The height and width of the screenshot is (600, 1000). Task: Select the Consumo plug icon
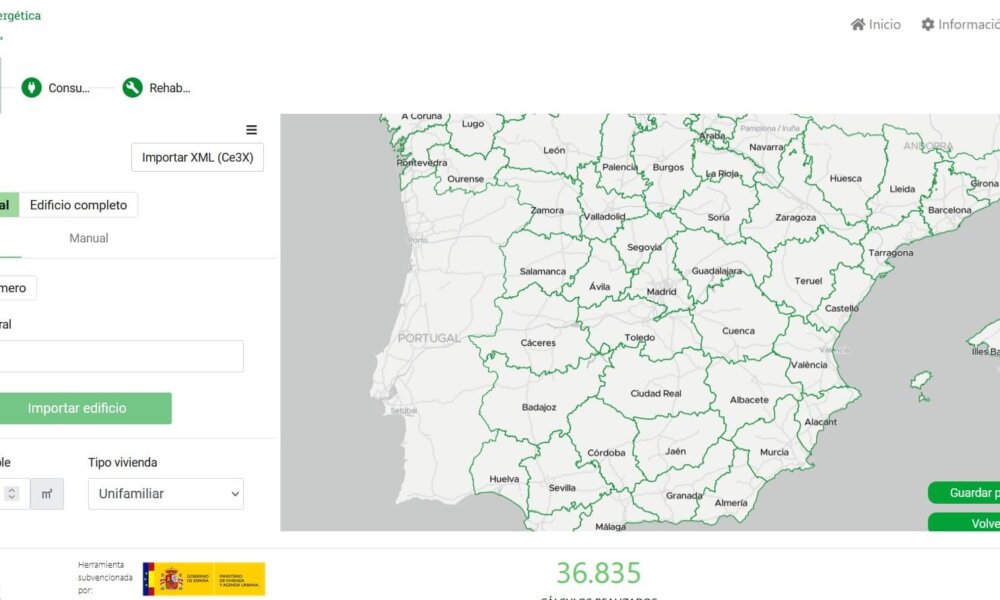click(32, 87)
